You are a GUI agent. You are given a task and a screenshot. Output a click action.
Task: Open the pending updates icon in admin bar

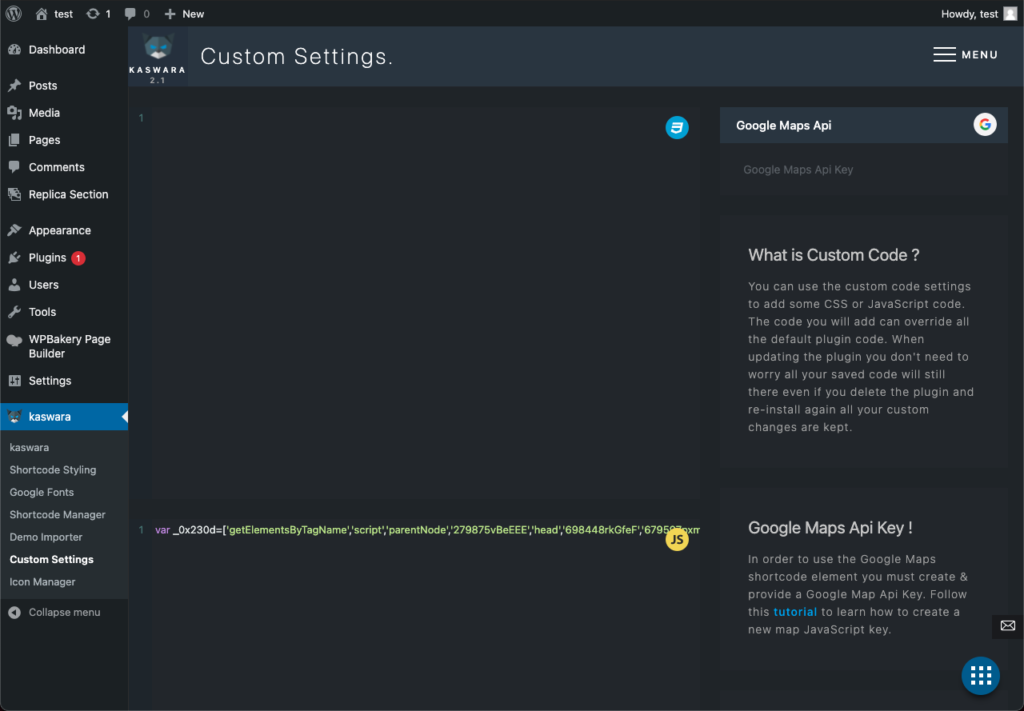99,14
